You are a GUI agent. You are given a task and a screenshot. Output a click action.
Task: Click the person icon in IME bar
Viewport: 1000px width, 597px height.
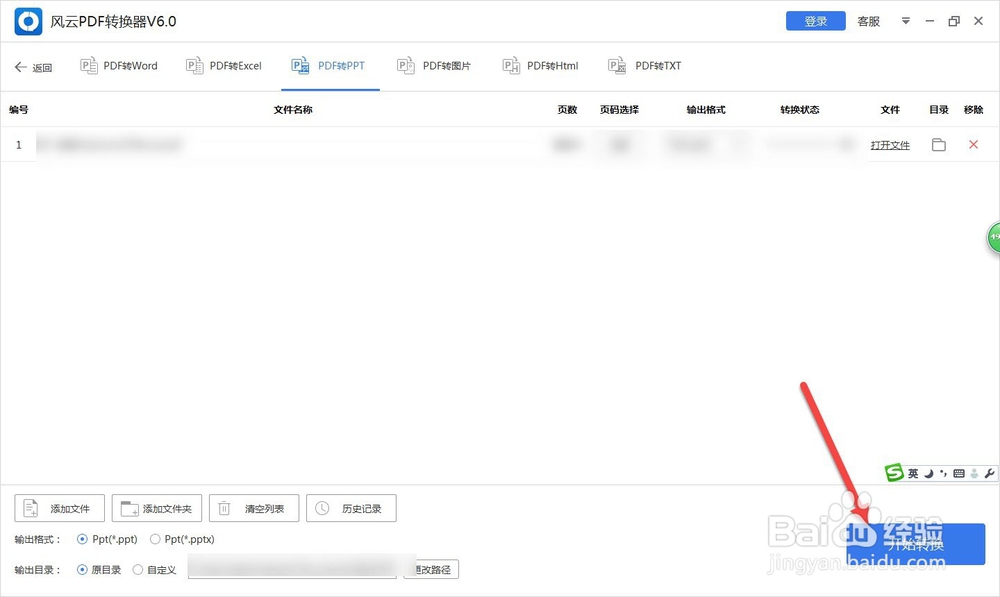pos(974,473)
